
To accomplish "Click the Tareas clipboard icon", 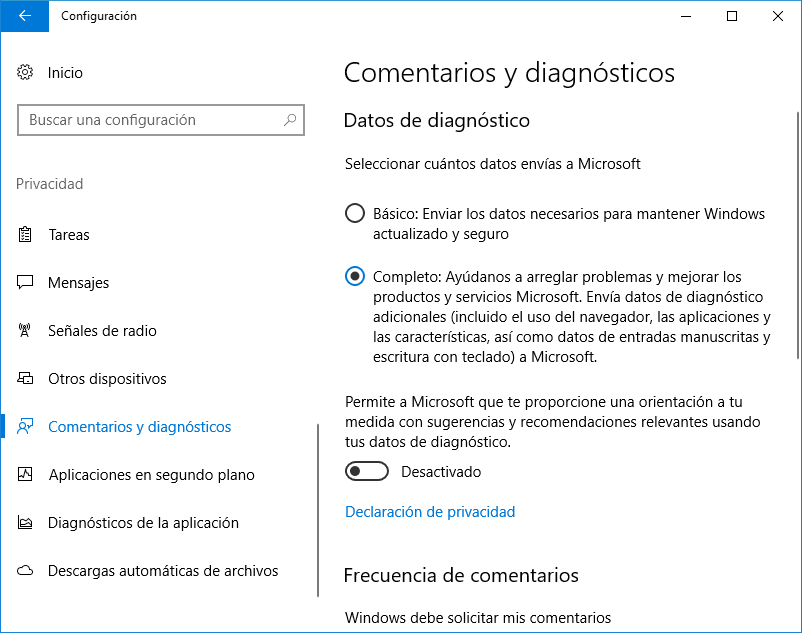I will (26, 235).
